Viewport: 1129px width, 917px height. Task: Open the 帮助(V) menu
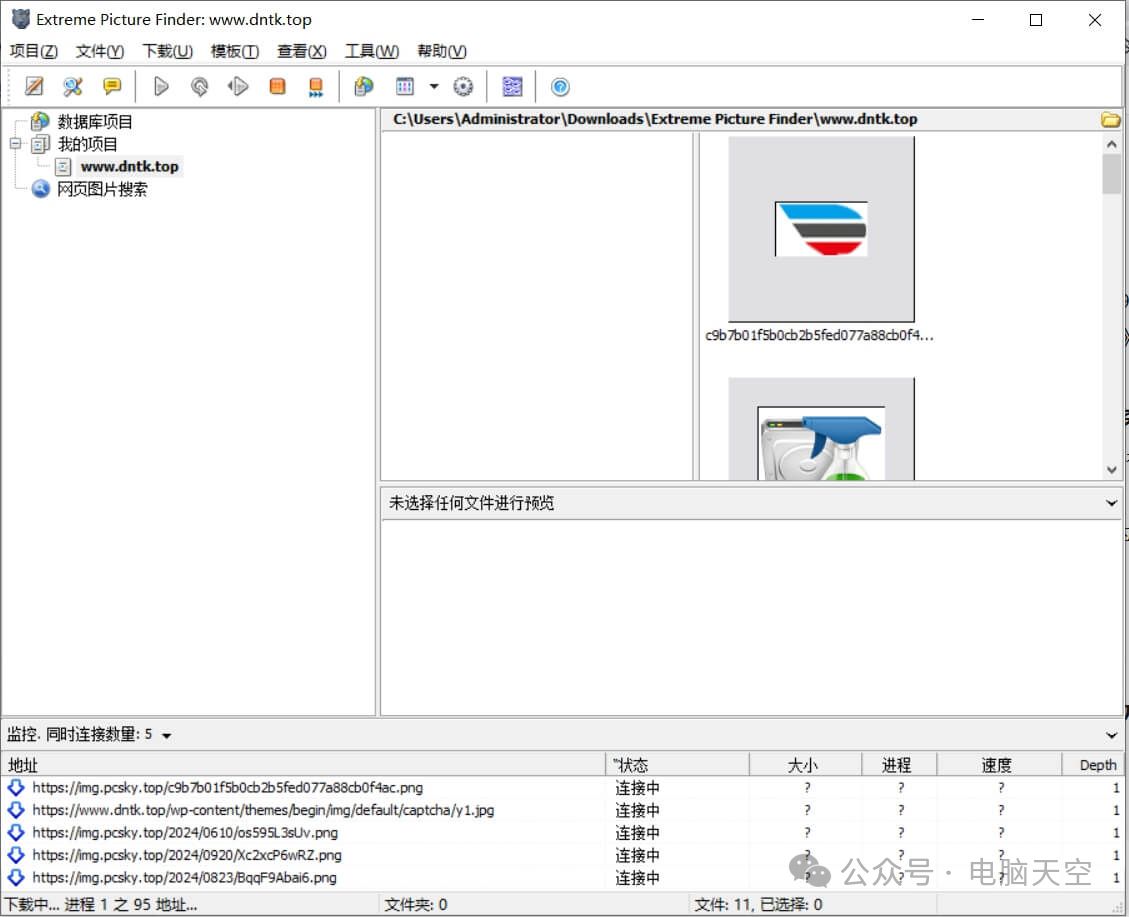[442, 51]
